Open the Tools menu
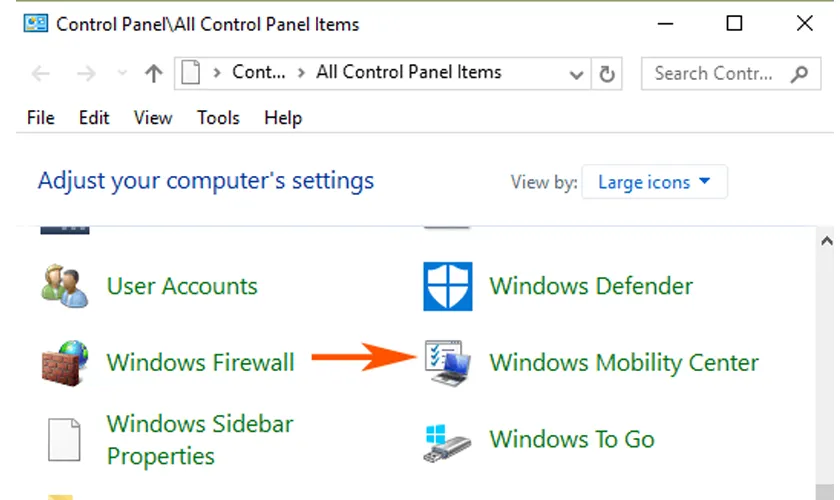Image resolution: width=840 pixels, height=500 pixels. [218, 118]
